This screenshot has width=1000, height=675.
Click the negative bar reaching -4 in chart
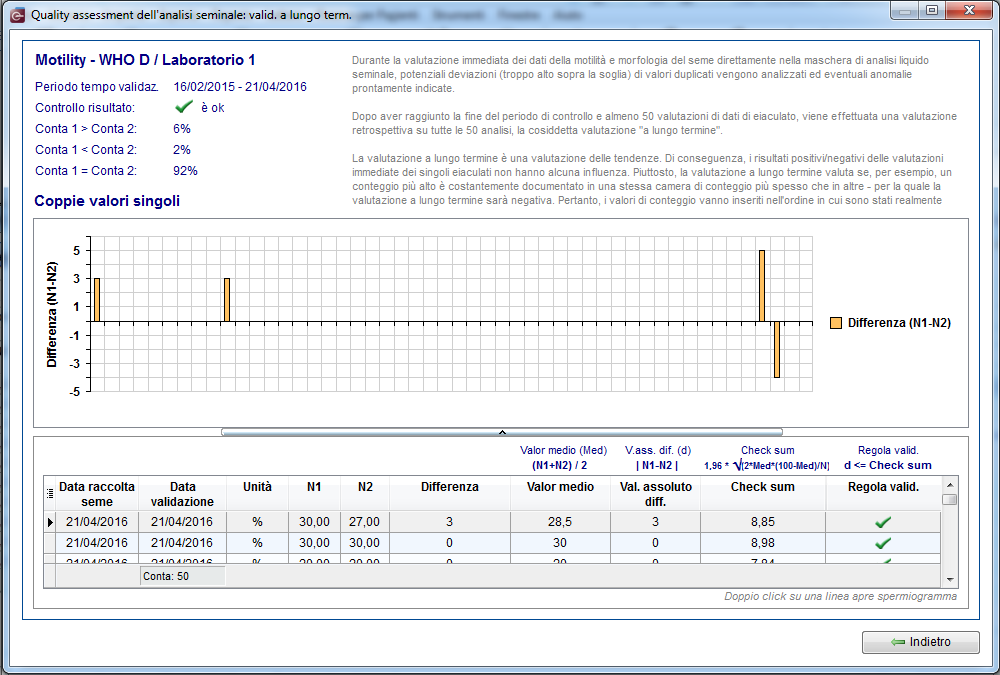[777, 350]
